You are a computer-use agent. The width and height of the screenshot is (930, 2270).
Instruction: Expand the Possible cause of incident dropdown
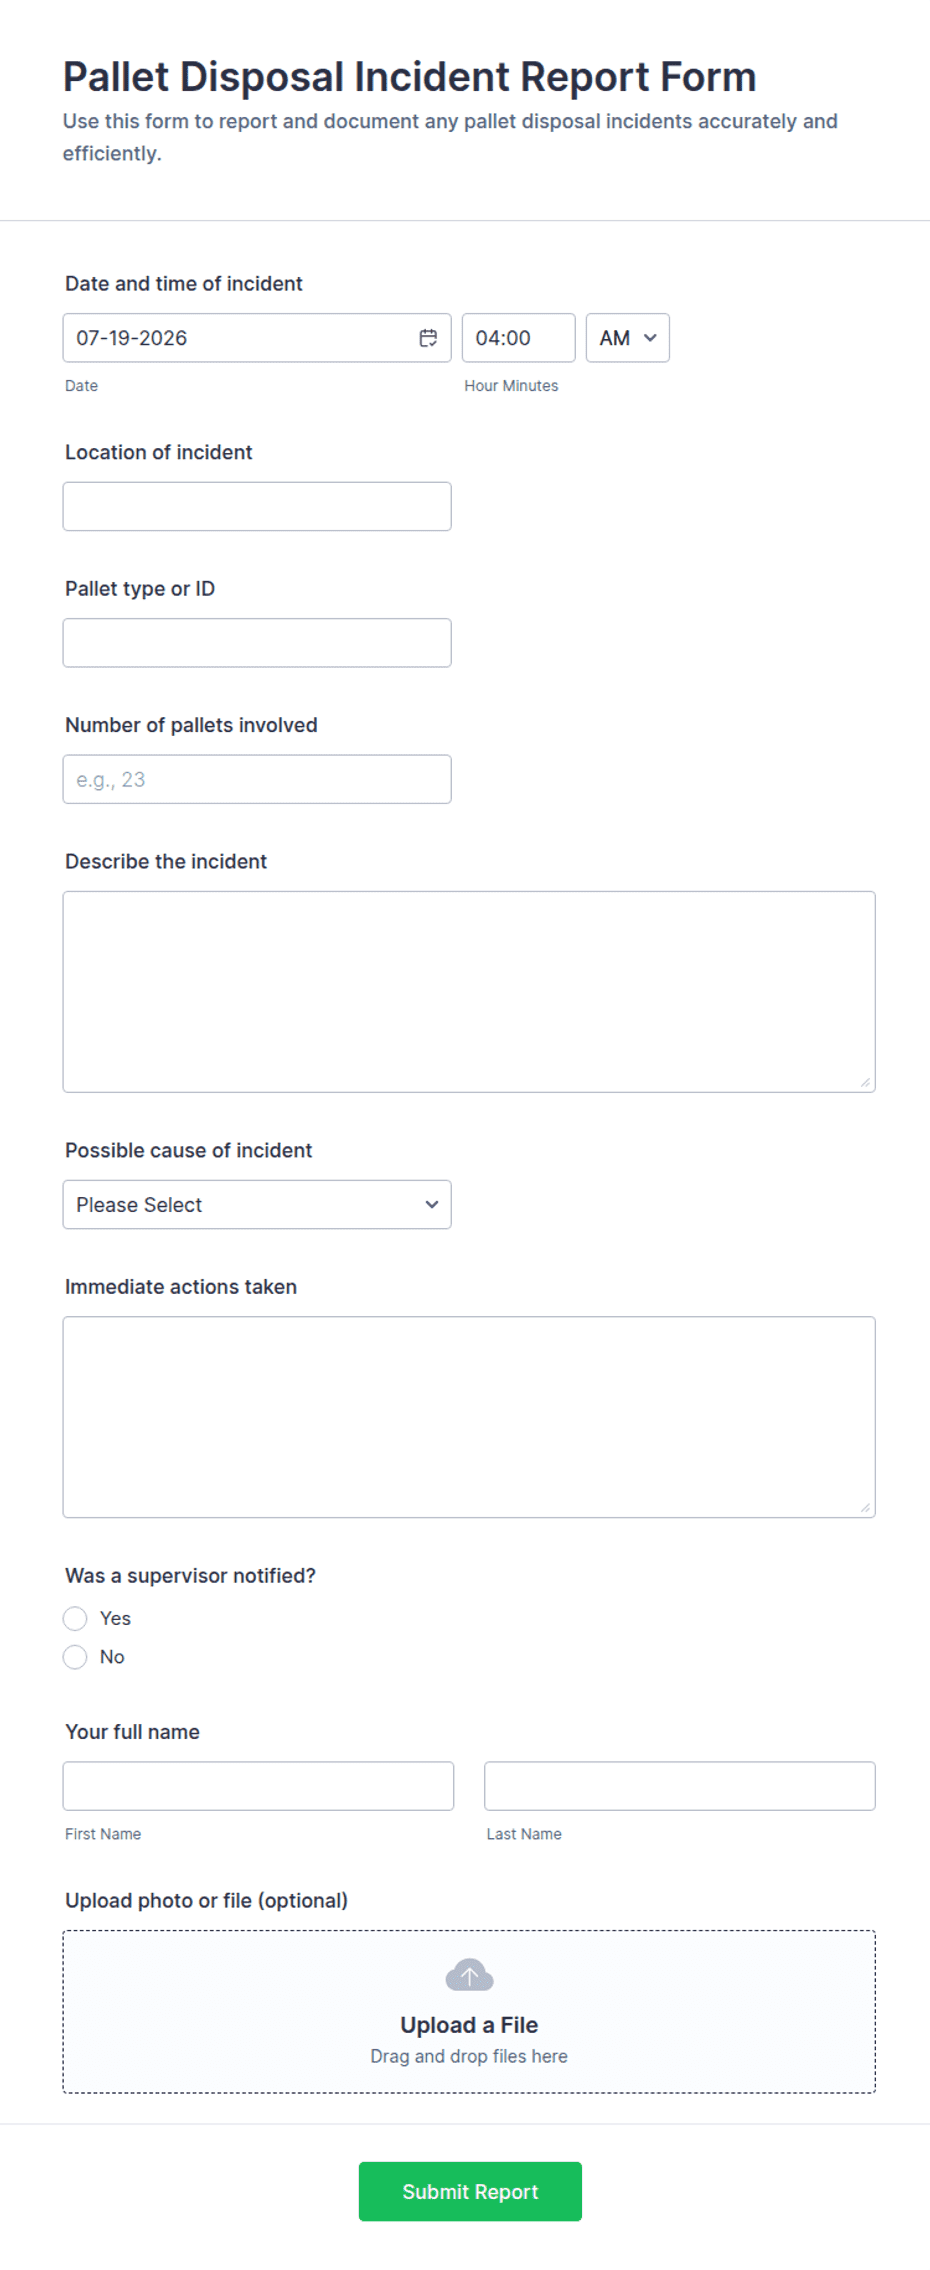click(x=257, y=1205)
